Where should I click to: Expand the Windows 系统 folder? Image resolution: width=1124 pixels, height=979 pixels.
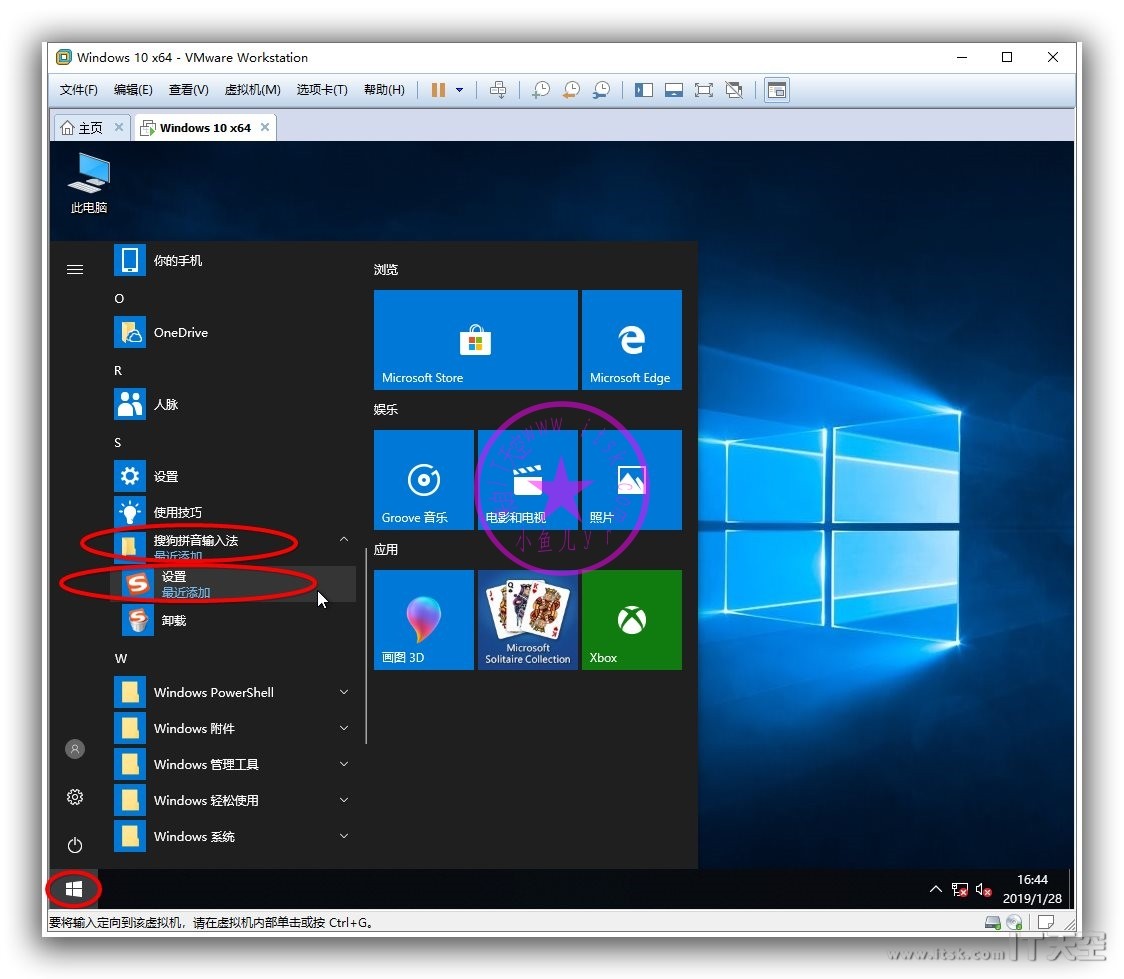click(234, 836)
